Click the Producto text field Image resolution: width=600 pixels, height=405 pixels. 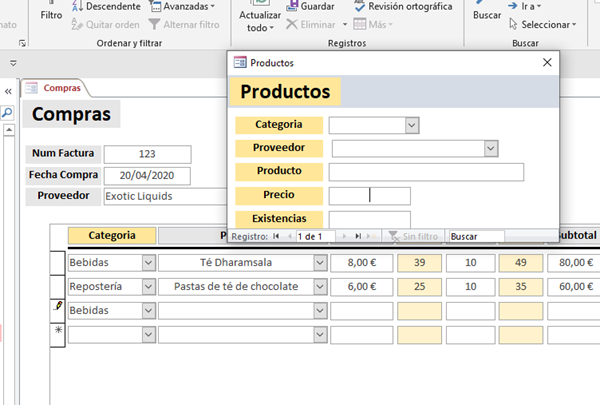(426, 172)
